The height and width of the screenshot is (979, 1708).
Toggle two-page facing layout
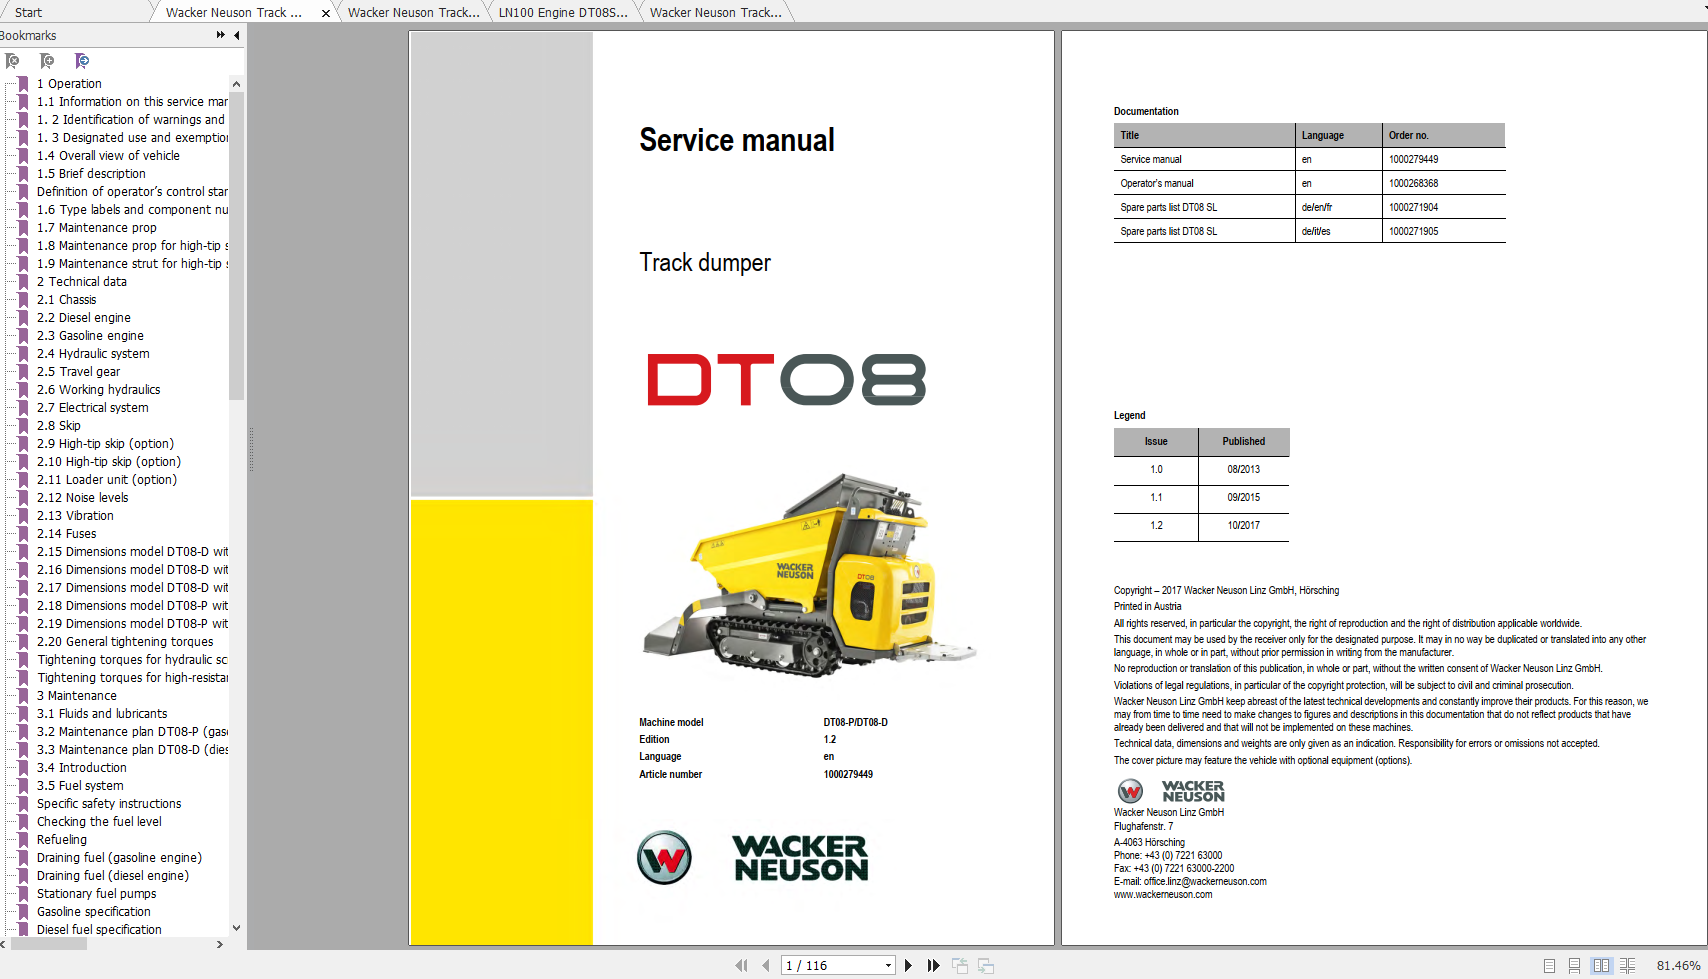1602,966
